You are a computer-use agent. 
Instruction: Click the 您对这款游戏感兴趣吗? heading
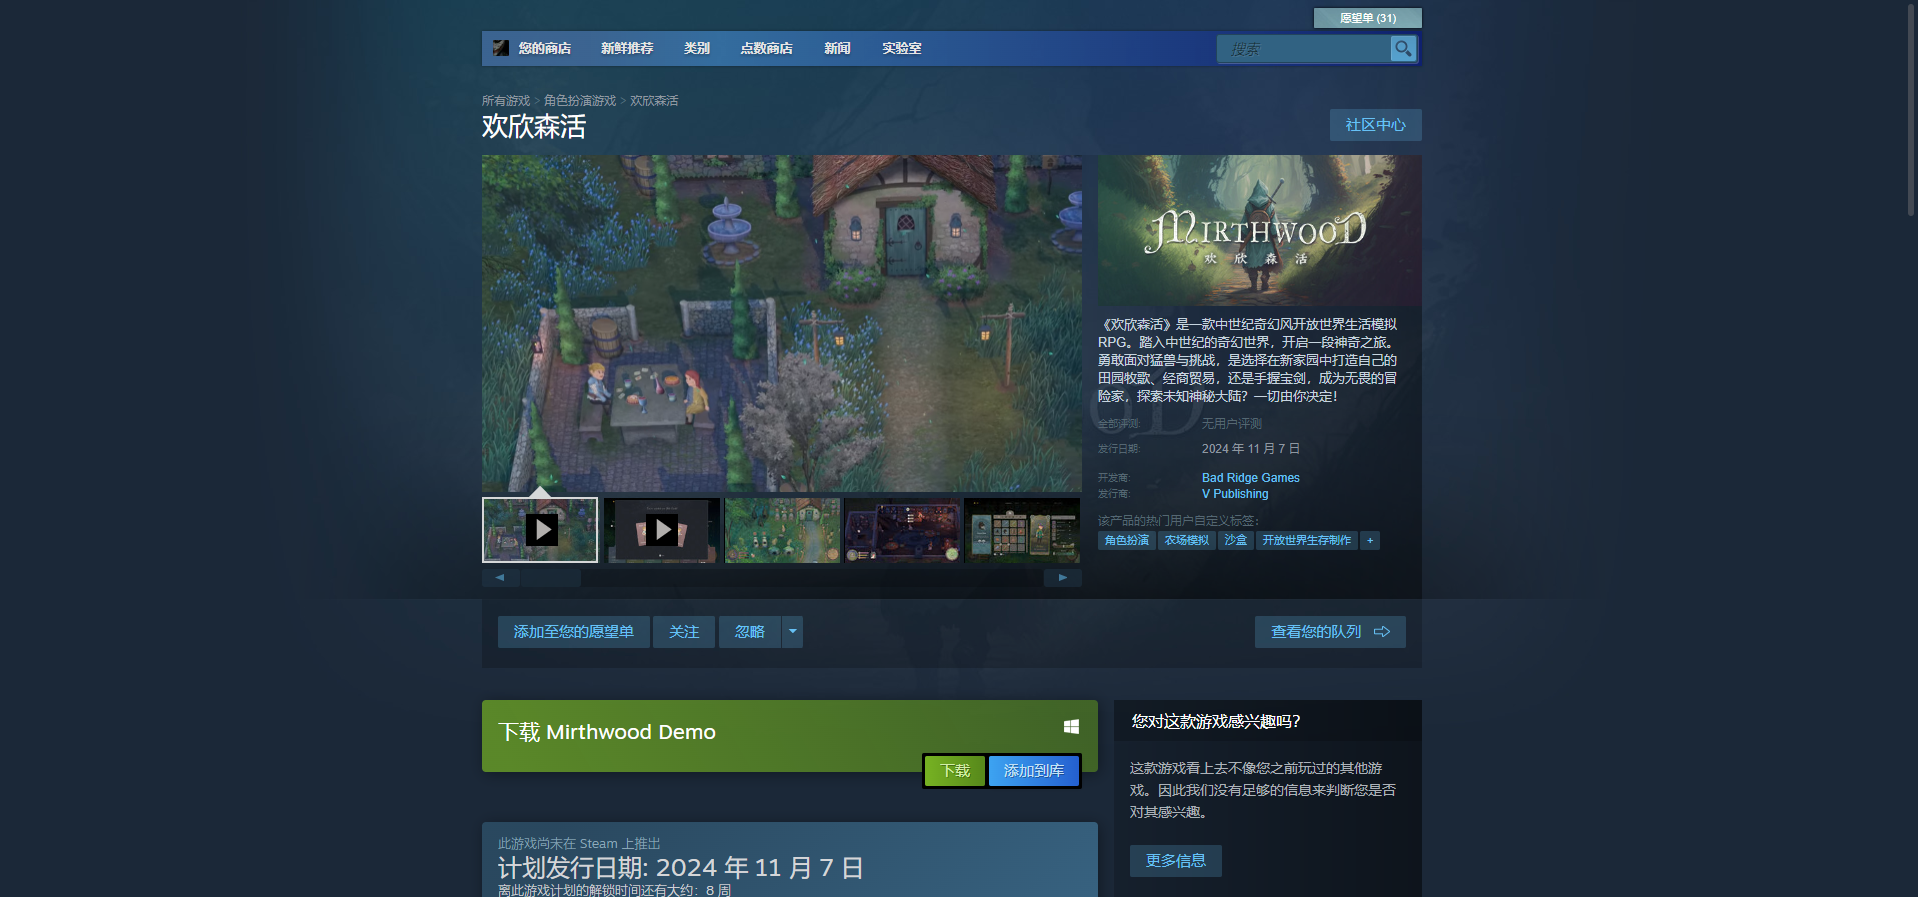pyautogui.click(x=1216, y=721)
